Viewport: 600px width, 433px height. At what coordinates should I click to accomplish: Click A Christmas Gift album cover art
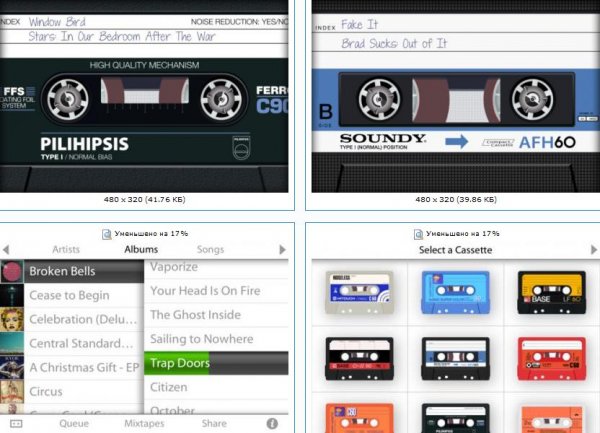[12, 368]
